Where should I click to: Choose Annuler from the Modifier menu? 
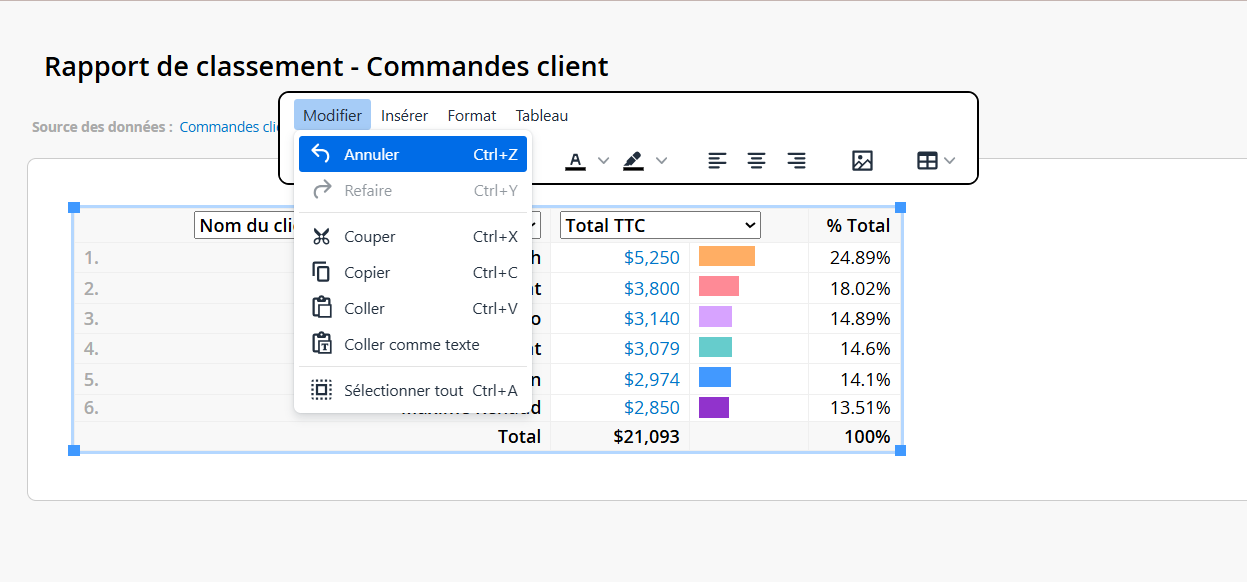point(413,154)
